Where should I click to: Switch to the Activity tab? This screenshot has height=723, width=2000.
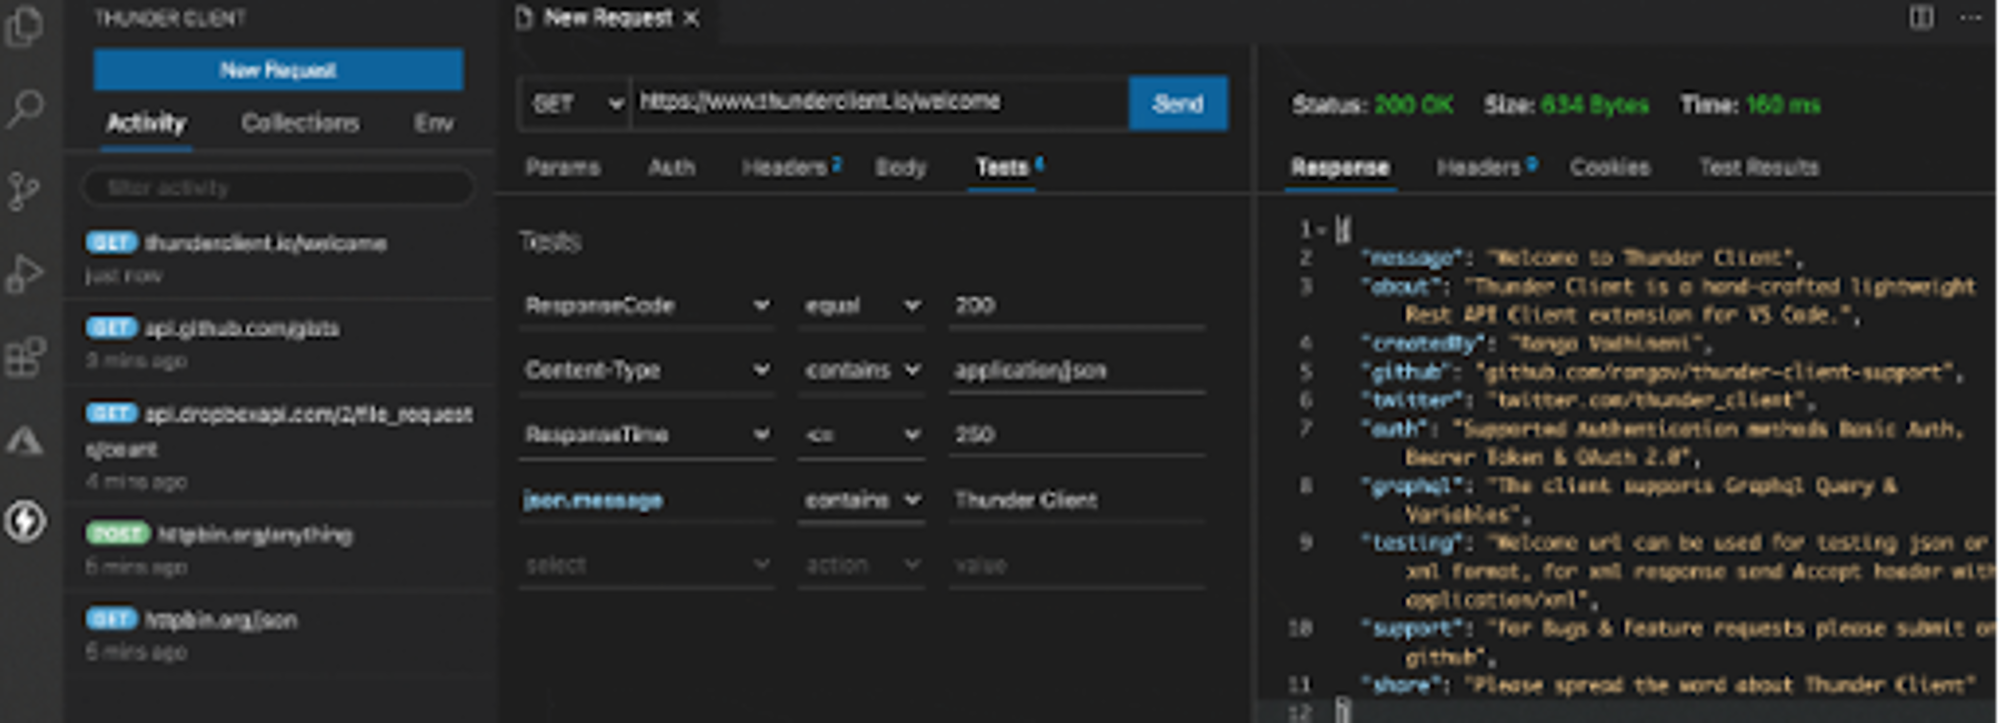pos(146,123)
